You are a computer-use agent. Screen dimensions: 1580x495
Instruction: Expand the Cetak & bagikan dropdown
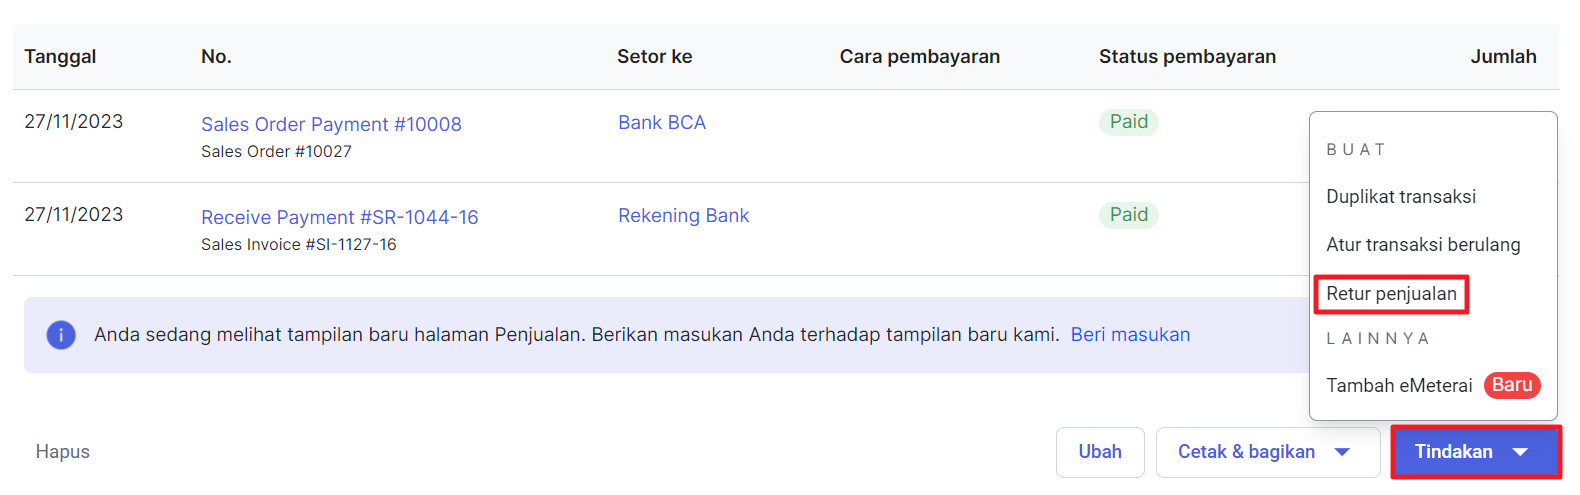tap(1267, 452)
